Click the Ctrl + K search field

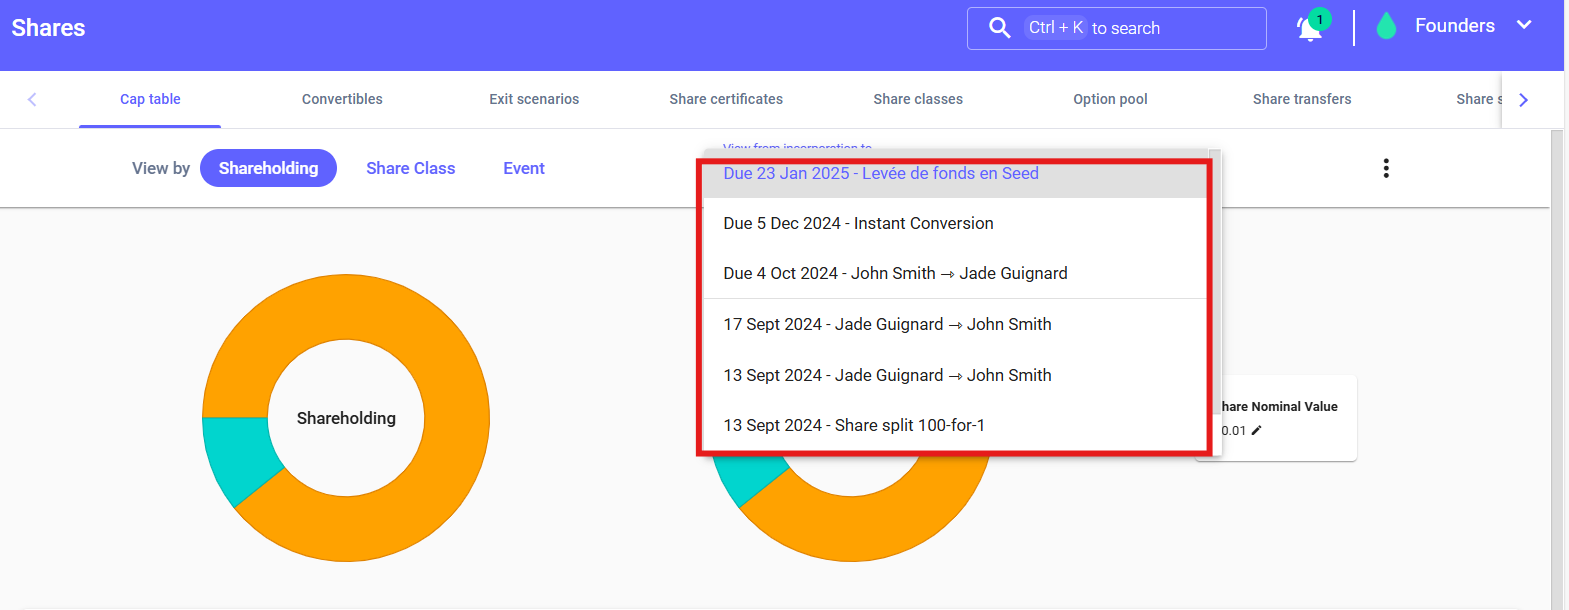click(x=1140, y=28)
